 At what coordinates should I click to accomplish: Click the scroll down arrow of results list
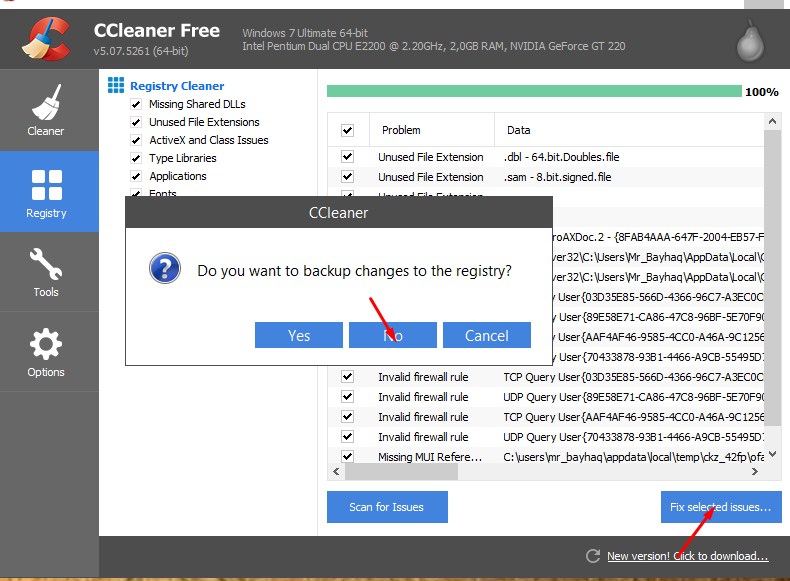[772, 454]
